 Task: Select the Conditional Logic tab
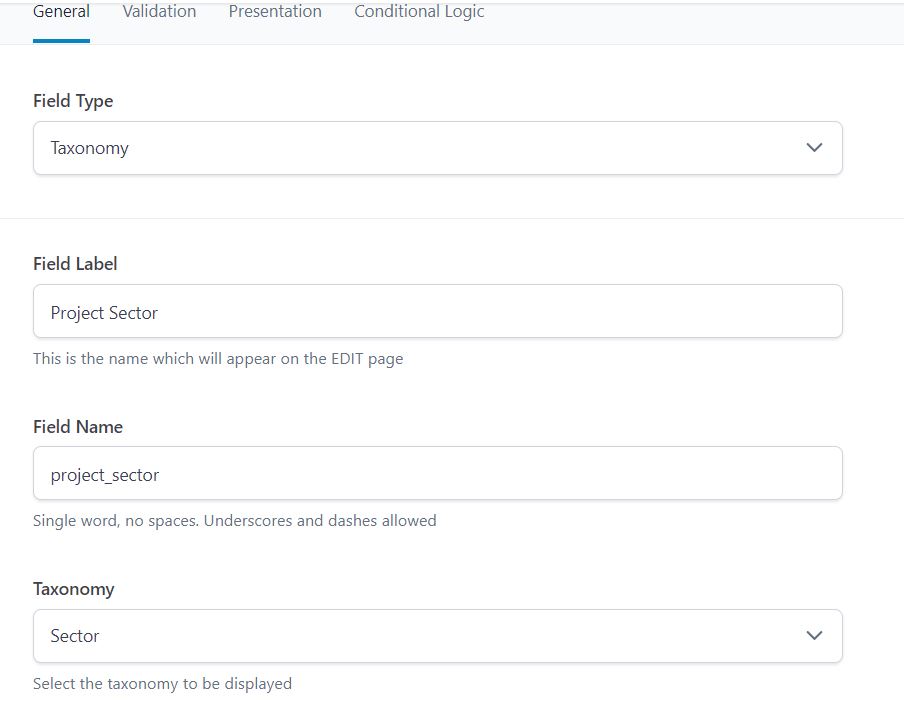point(419,12)
